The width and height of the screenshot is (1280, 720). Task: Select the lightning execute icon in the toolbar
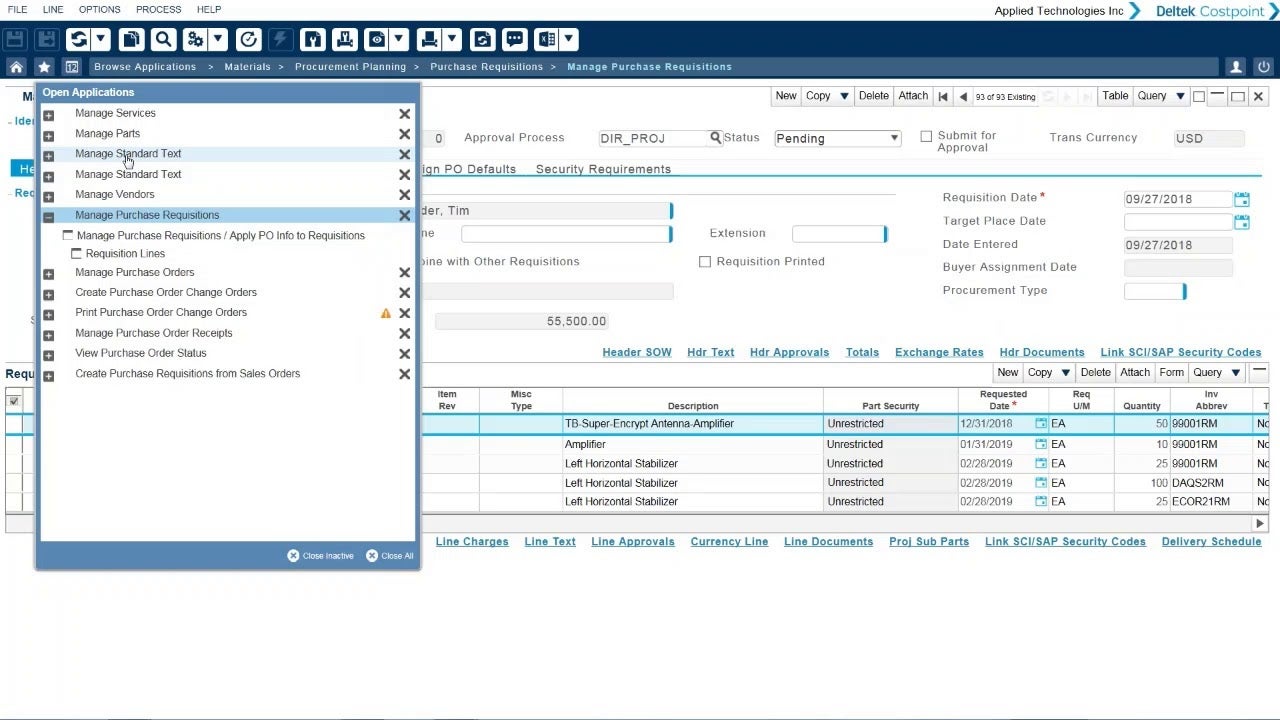click(281, 39)
